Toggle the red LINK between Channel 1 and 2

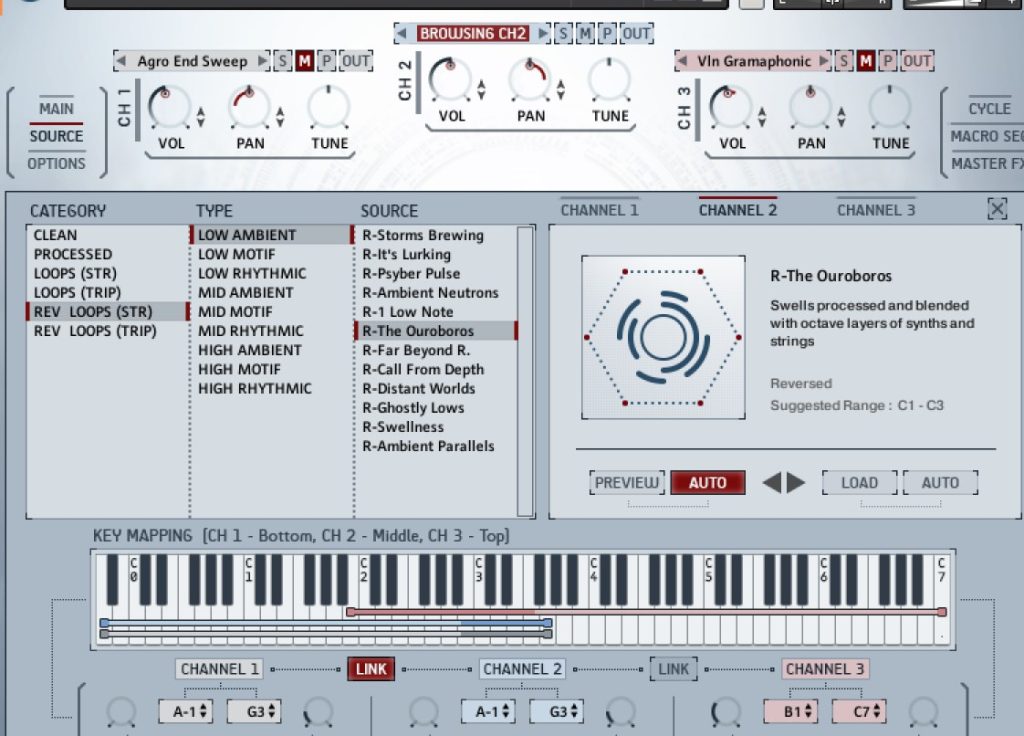point(371,669)
